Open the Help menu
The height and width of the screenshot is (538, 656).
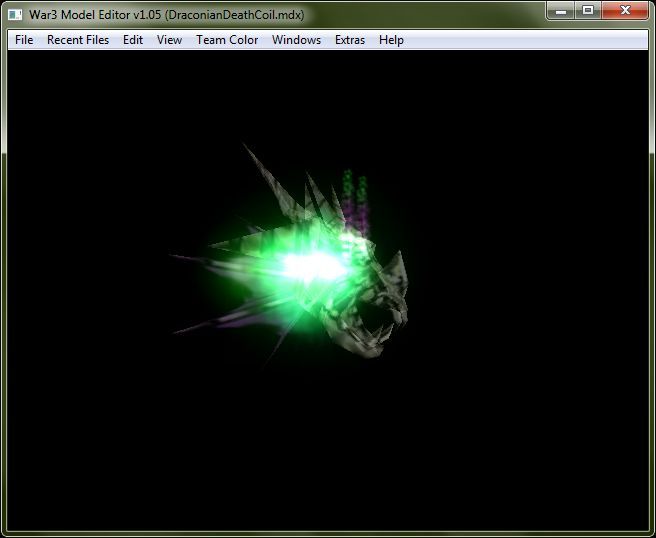pos(391,40)
